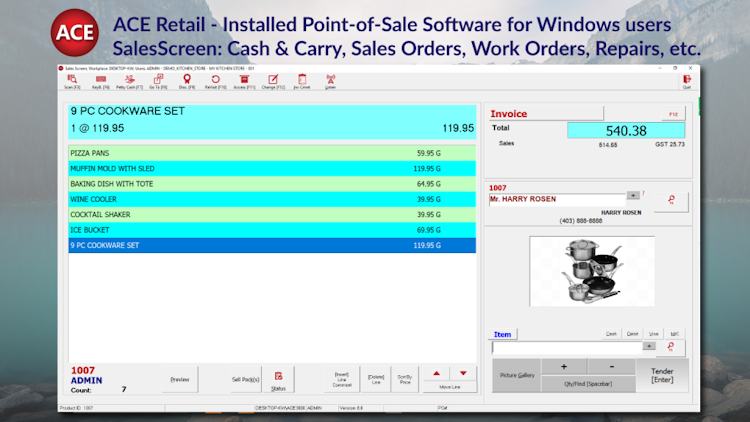The width and height of the screenshot is (750, 422).
Task: Apply discount with Disc [F9] icon
Action: pyautogui.click(x=187, y=82)
